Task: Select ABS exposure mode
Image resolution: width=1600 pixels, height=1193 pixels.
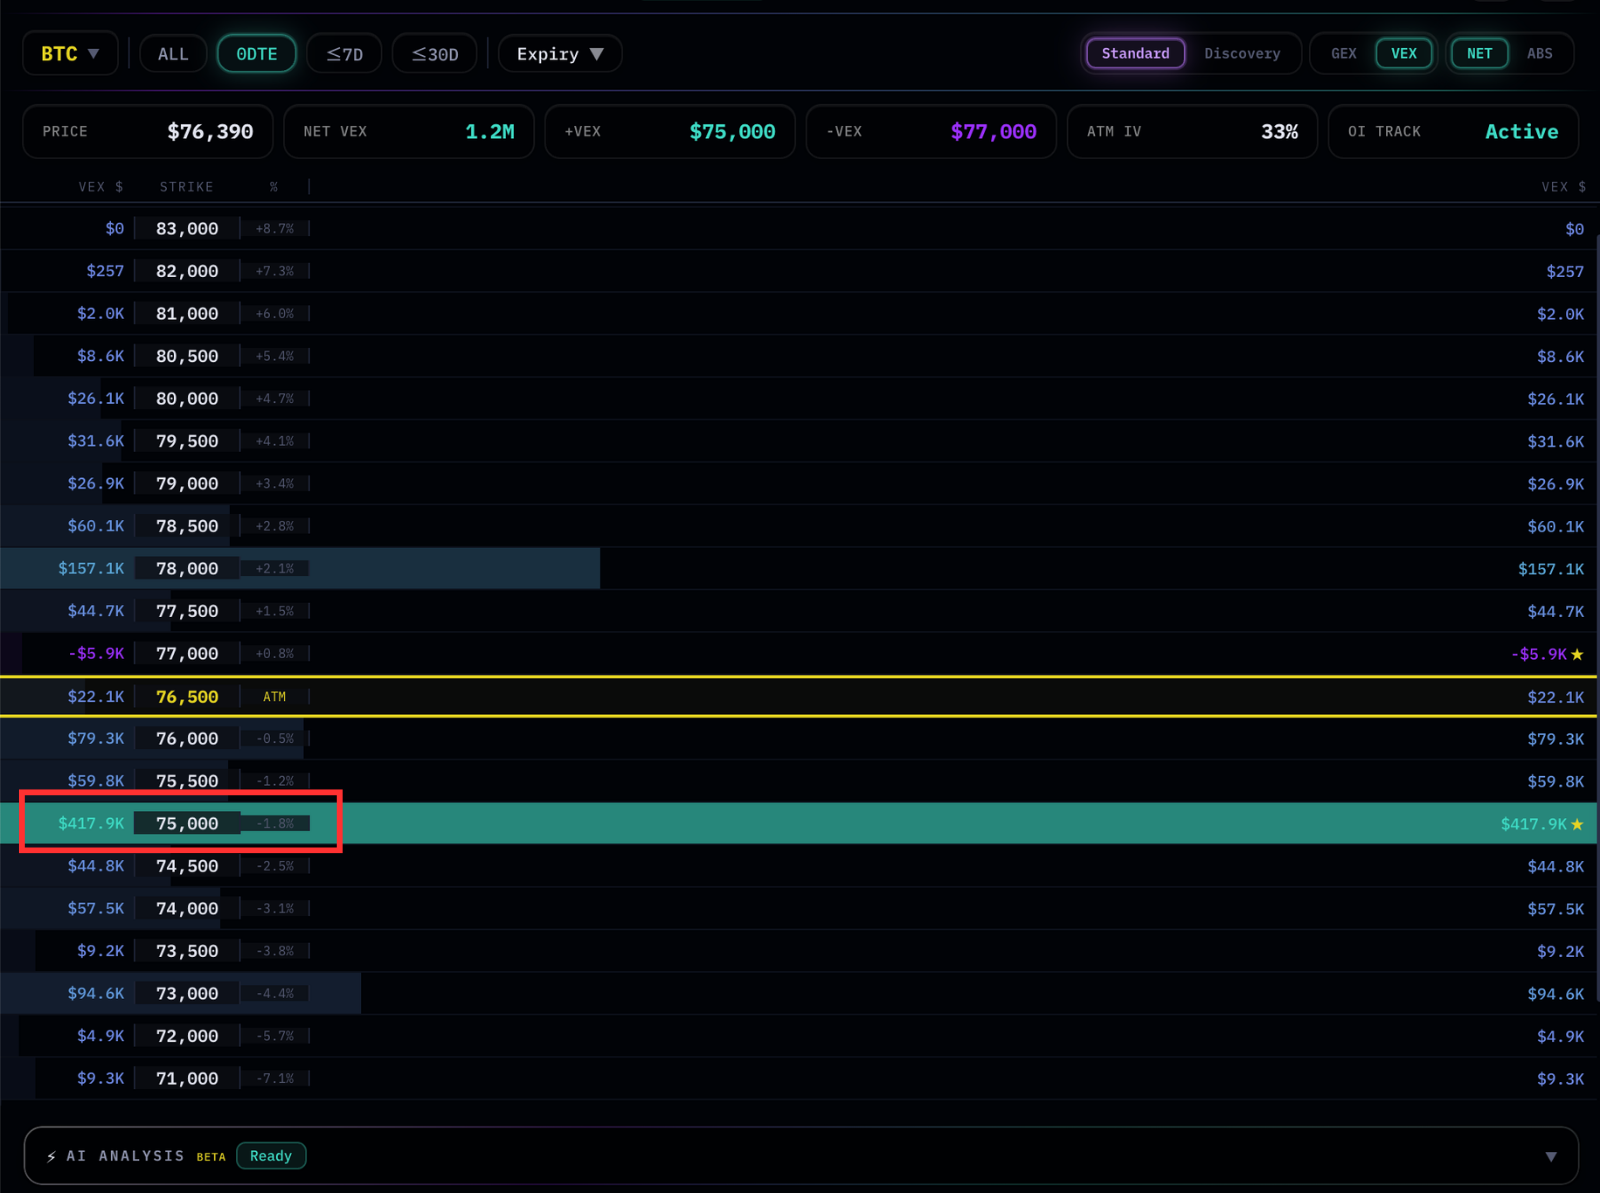Action: [x=1540, y=54]
